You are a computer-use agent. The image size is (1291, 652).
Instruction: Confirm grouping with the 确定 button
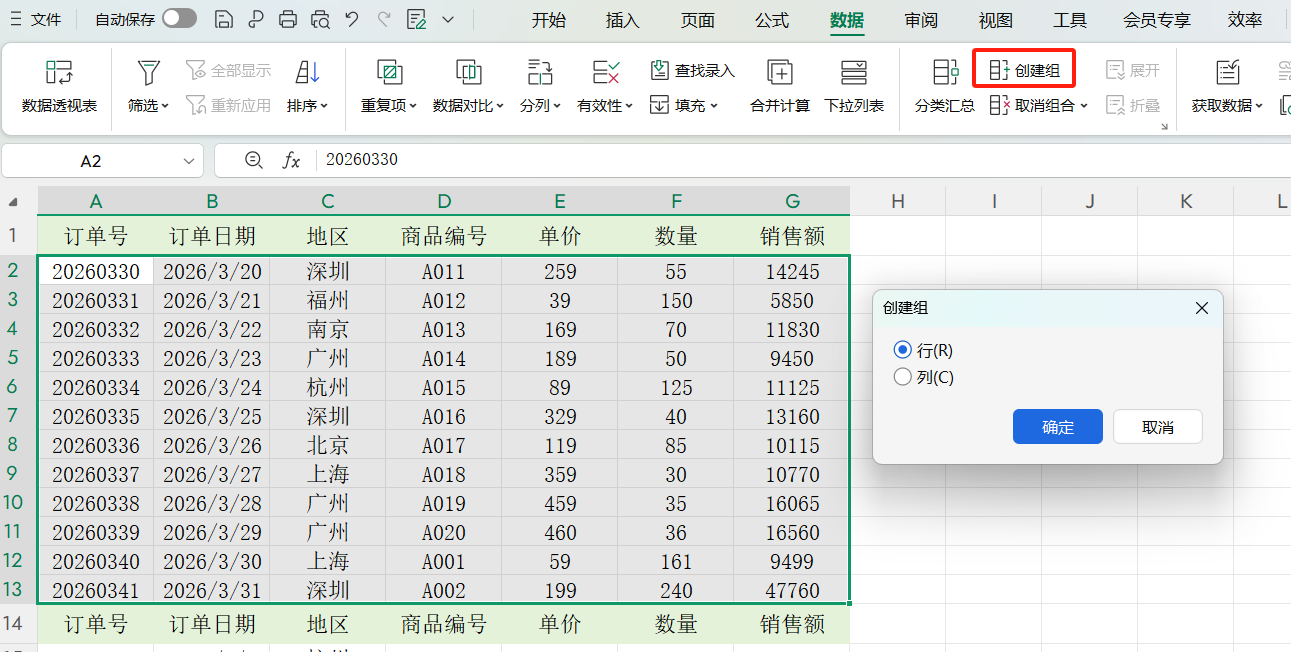1057,426
